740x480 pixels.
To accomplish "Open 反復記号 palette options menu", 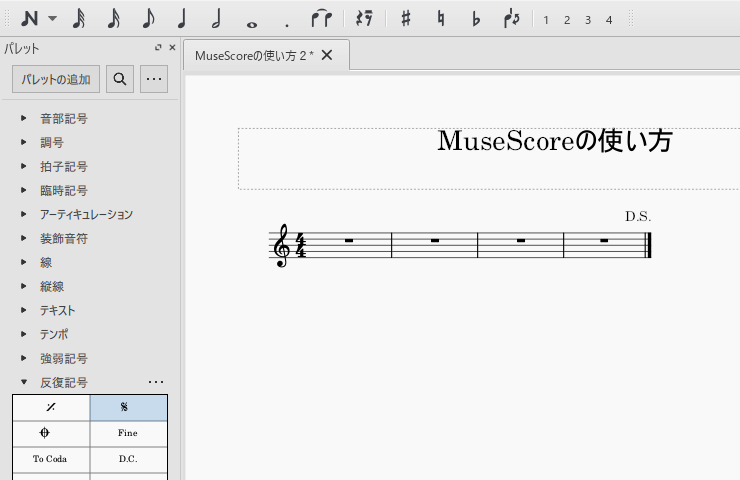I will coord(156,382).
